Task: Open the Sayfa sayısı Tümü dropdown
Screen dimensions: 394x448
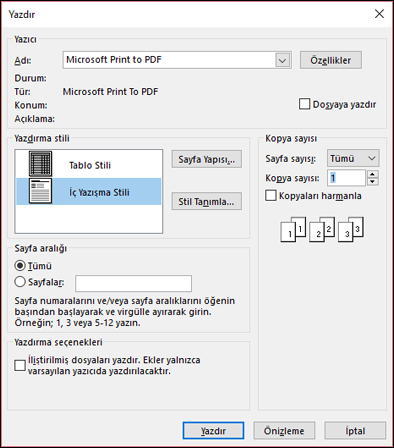Action: [x=353, y=158]
